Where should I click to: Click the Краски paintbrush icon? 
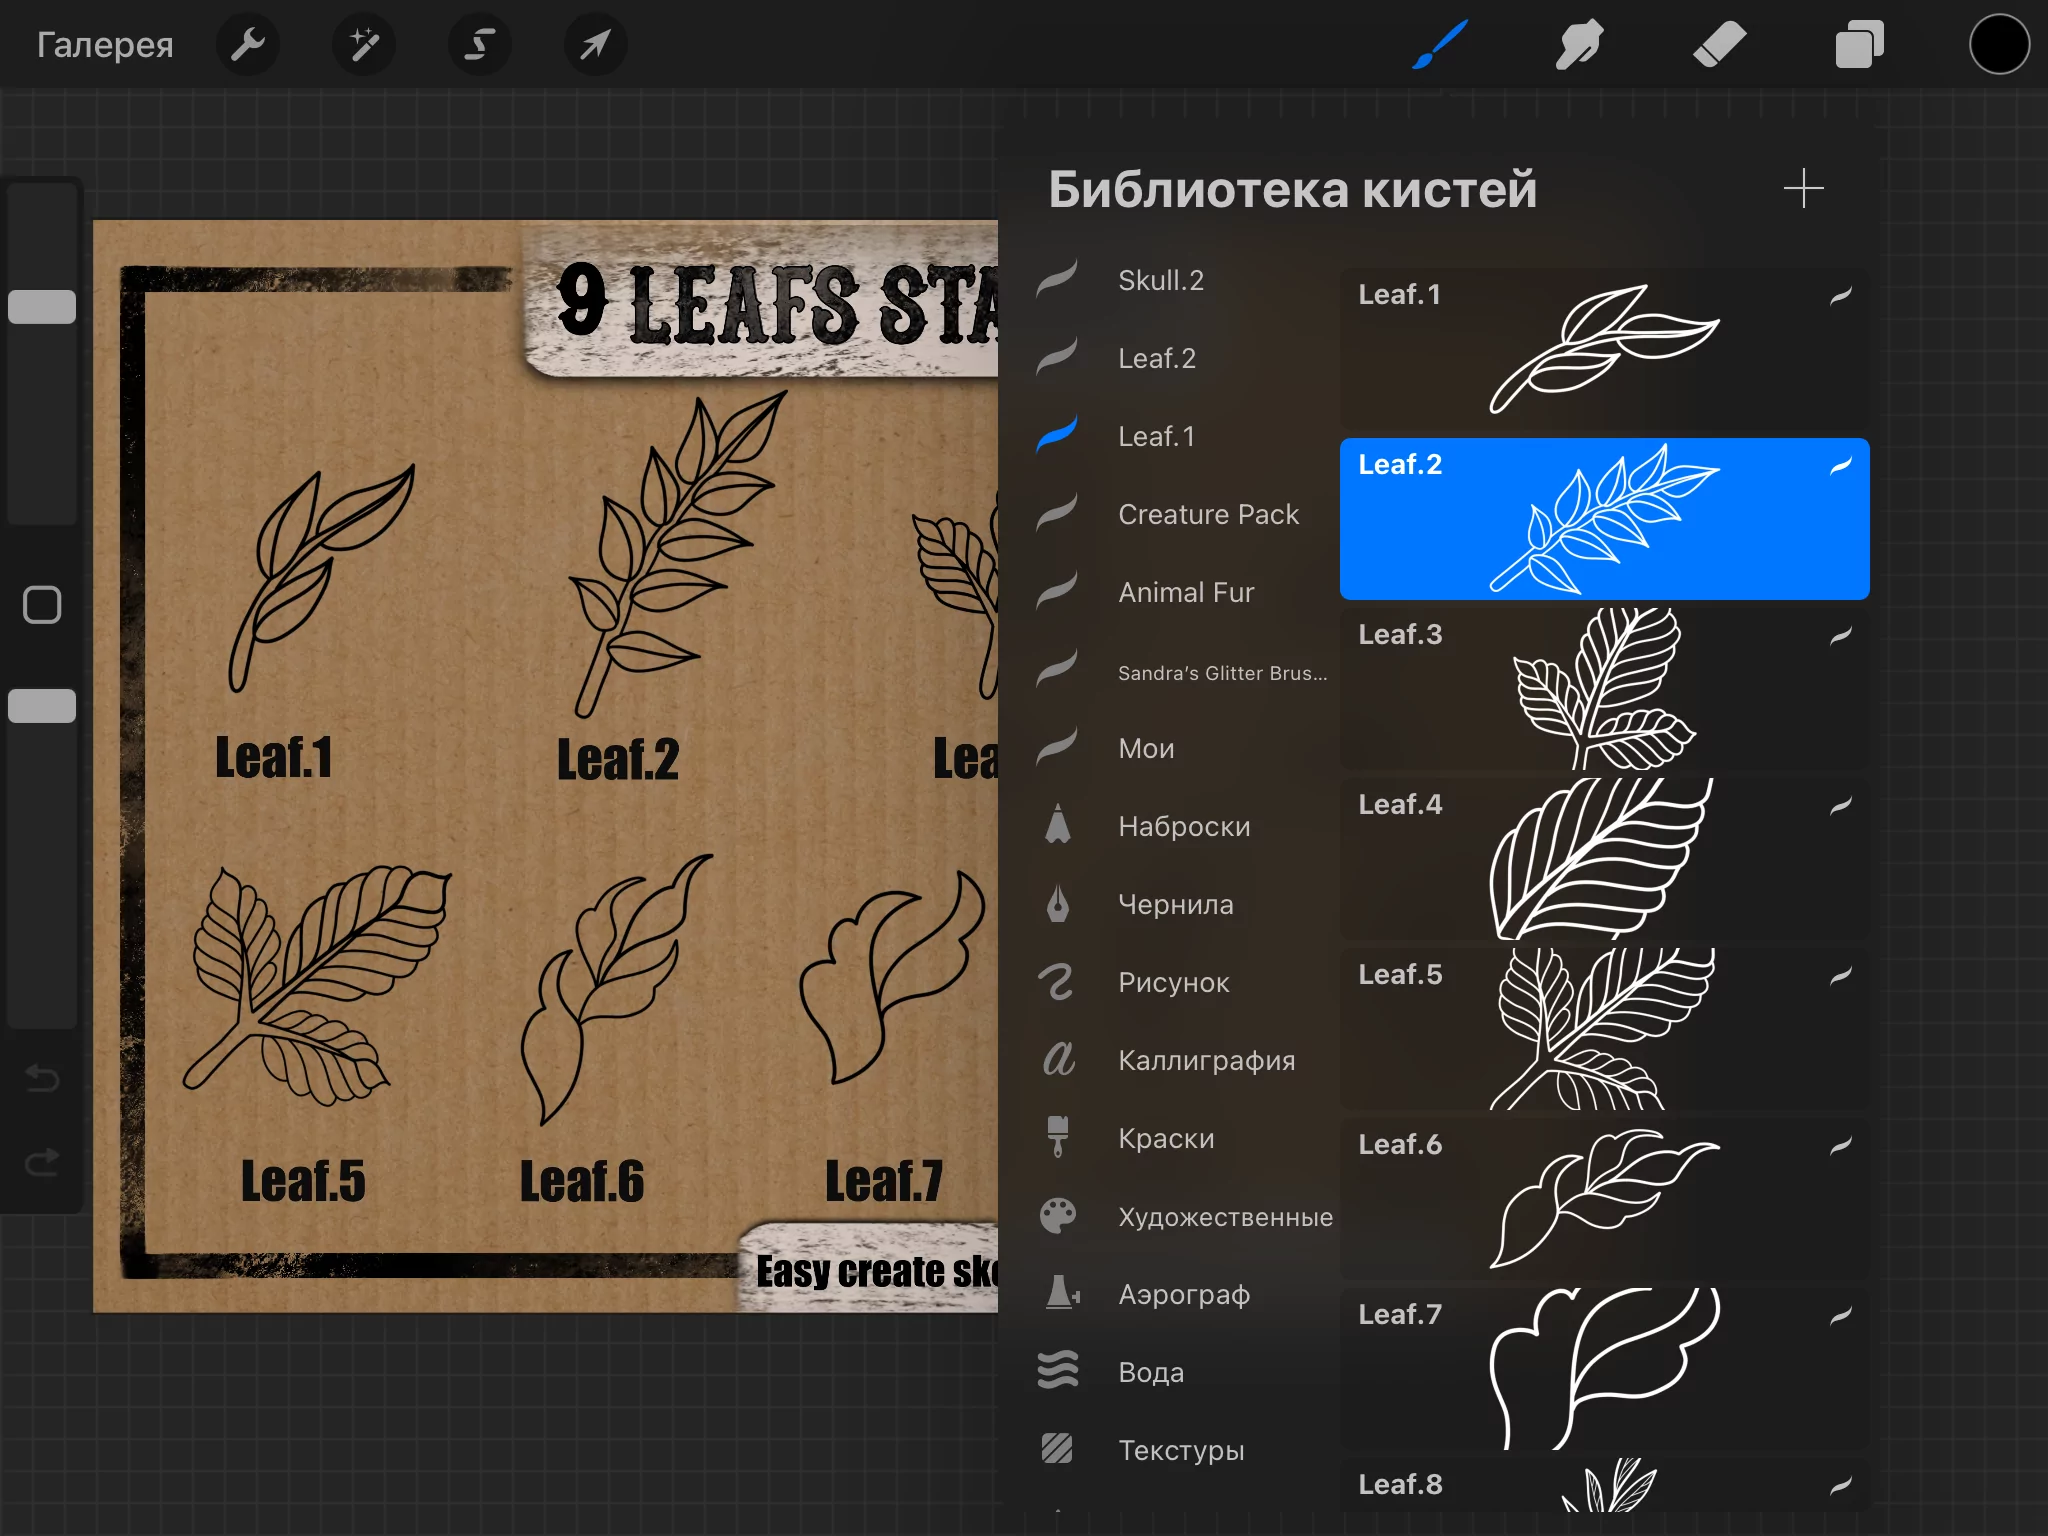tap(1058, 1137)
